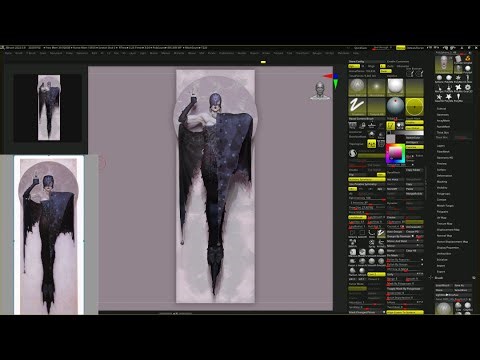Expand the Geometry subpalette
Viewport: 480px width, 360px height.
[x=443, y=115]
